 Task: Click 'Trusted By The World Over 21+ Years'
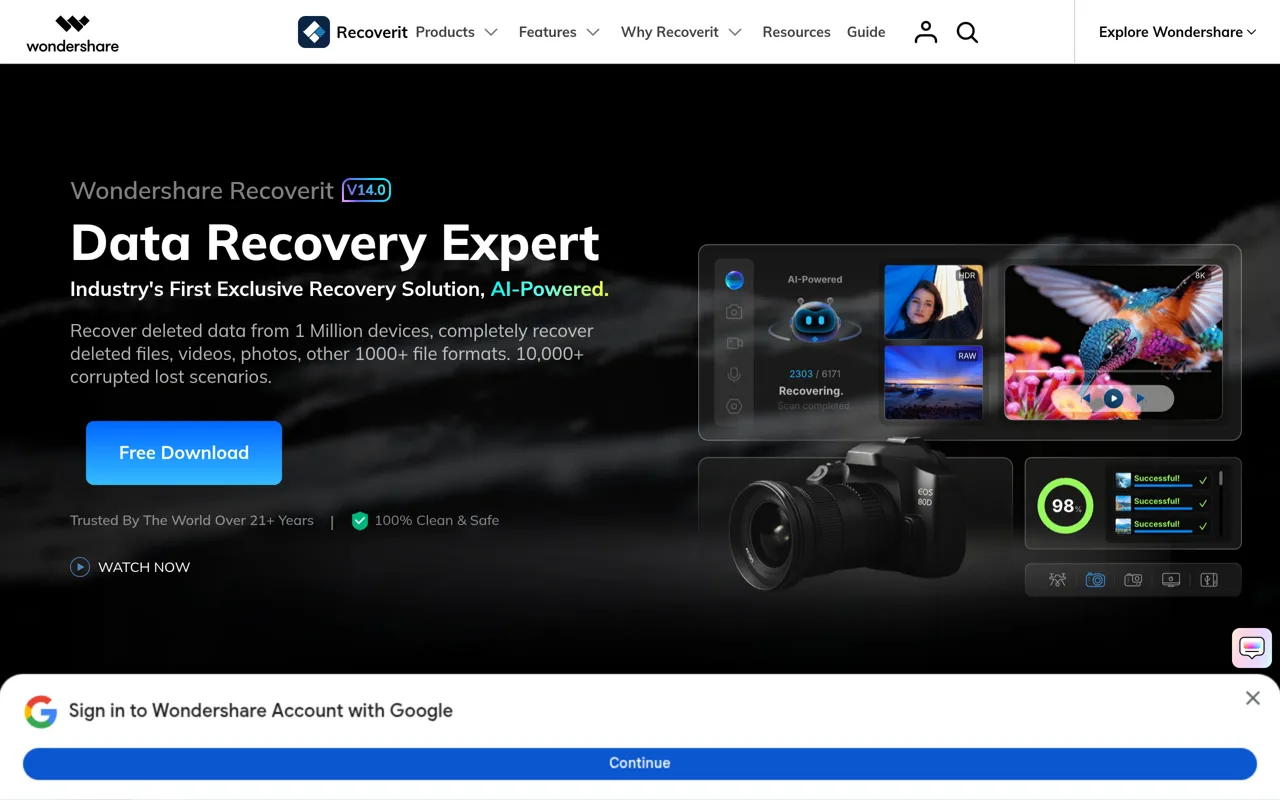(x=192, y=520)
